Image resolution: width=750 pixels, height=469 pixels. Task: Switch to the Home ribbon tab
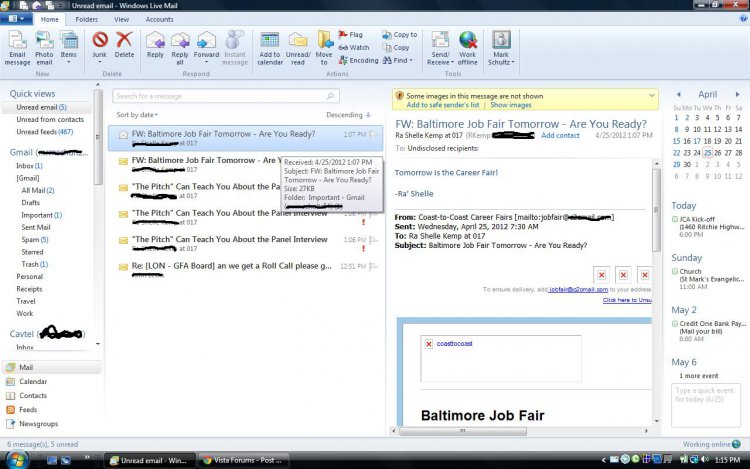coord(49,19)
